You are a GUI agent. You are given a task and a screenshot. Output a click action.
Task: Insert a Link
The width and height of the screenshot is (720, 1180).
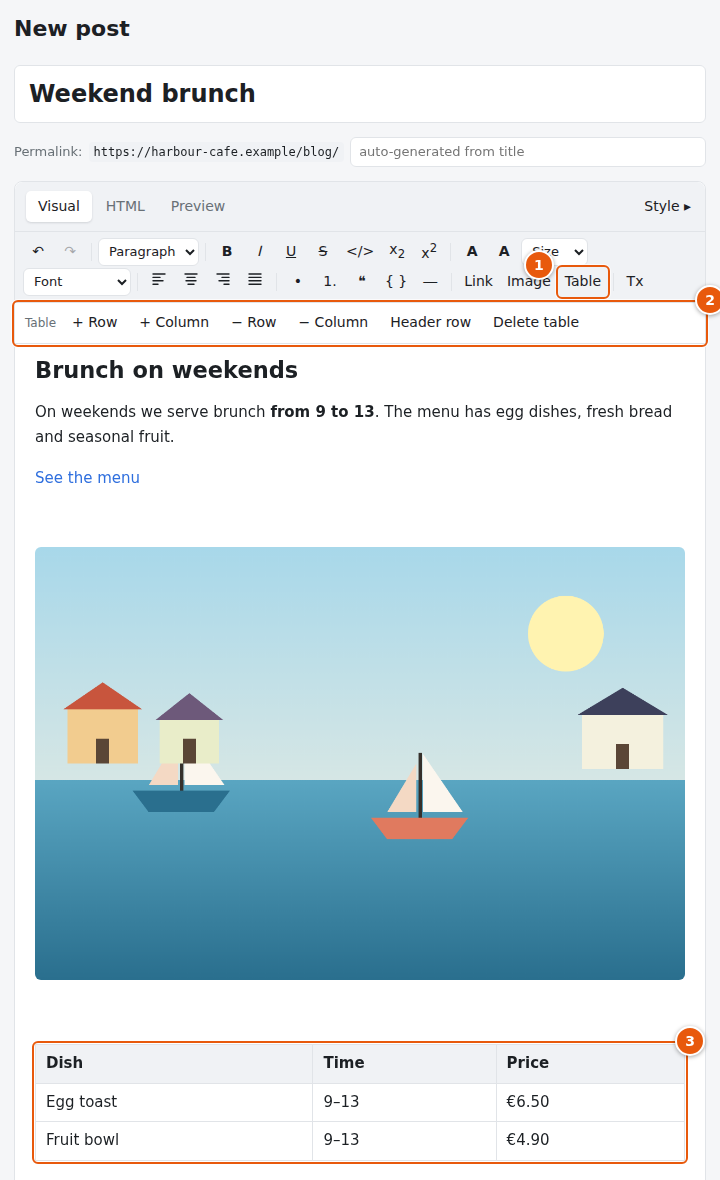point(478,281)
